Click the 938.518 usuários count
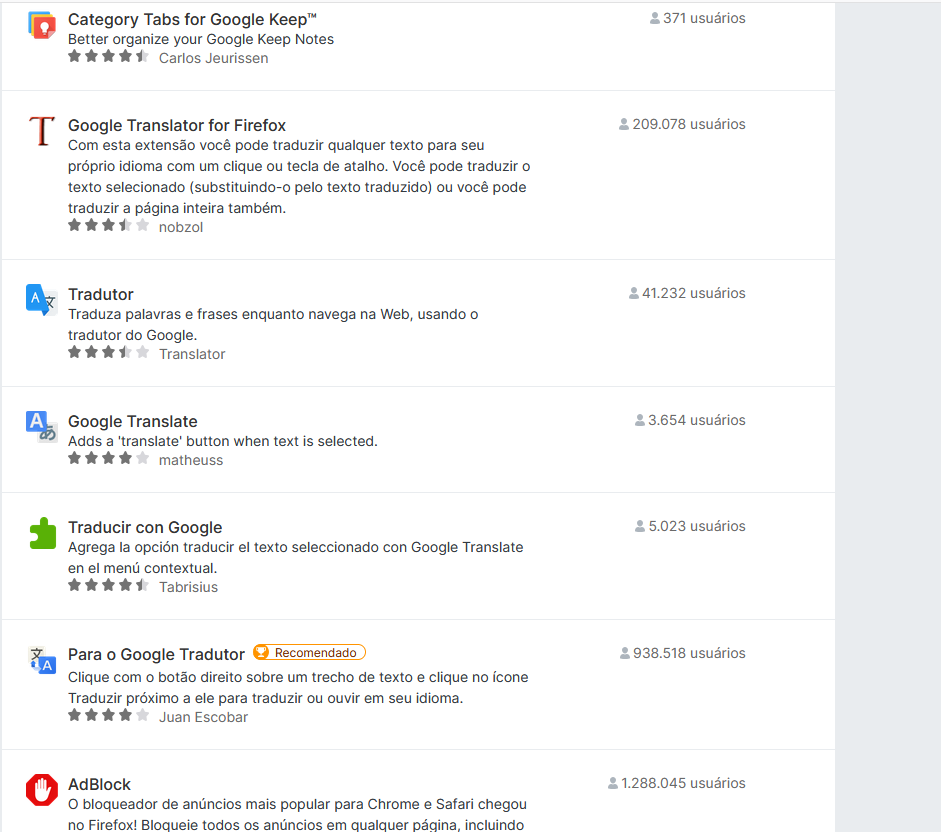Image resolution: width=941 pixels, height=832 pixels. (683, 653)
